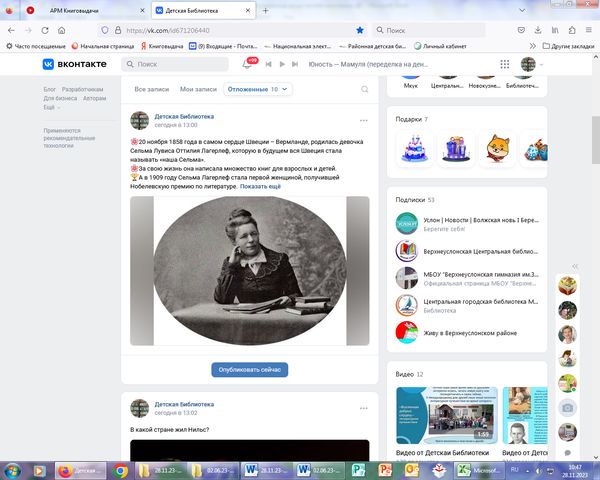Screen dimensions: 600x480
Task: Open the profile avatar menu in header
Action: [x=532, y=63]
